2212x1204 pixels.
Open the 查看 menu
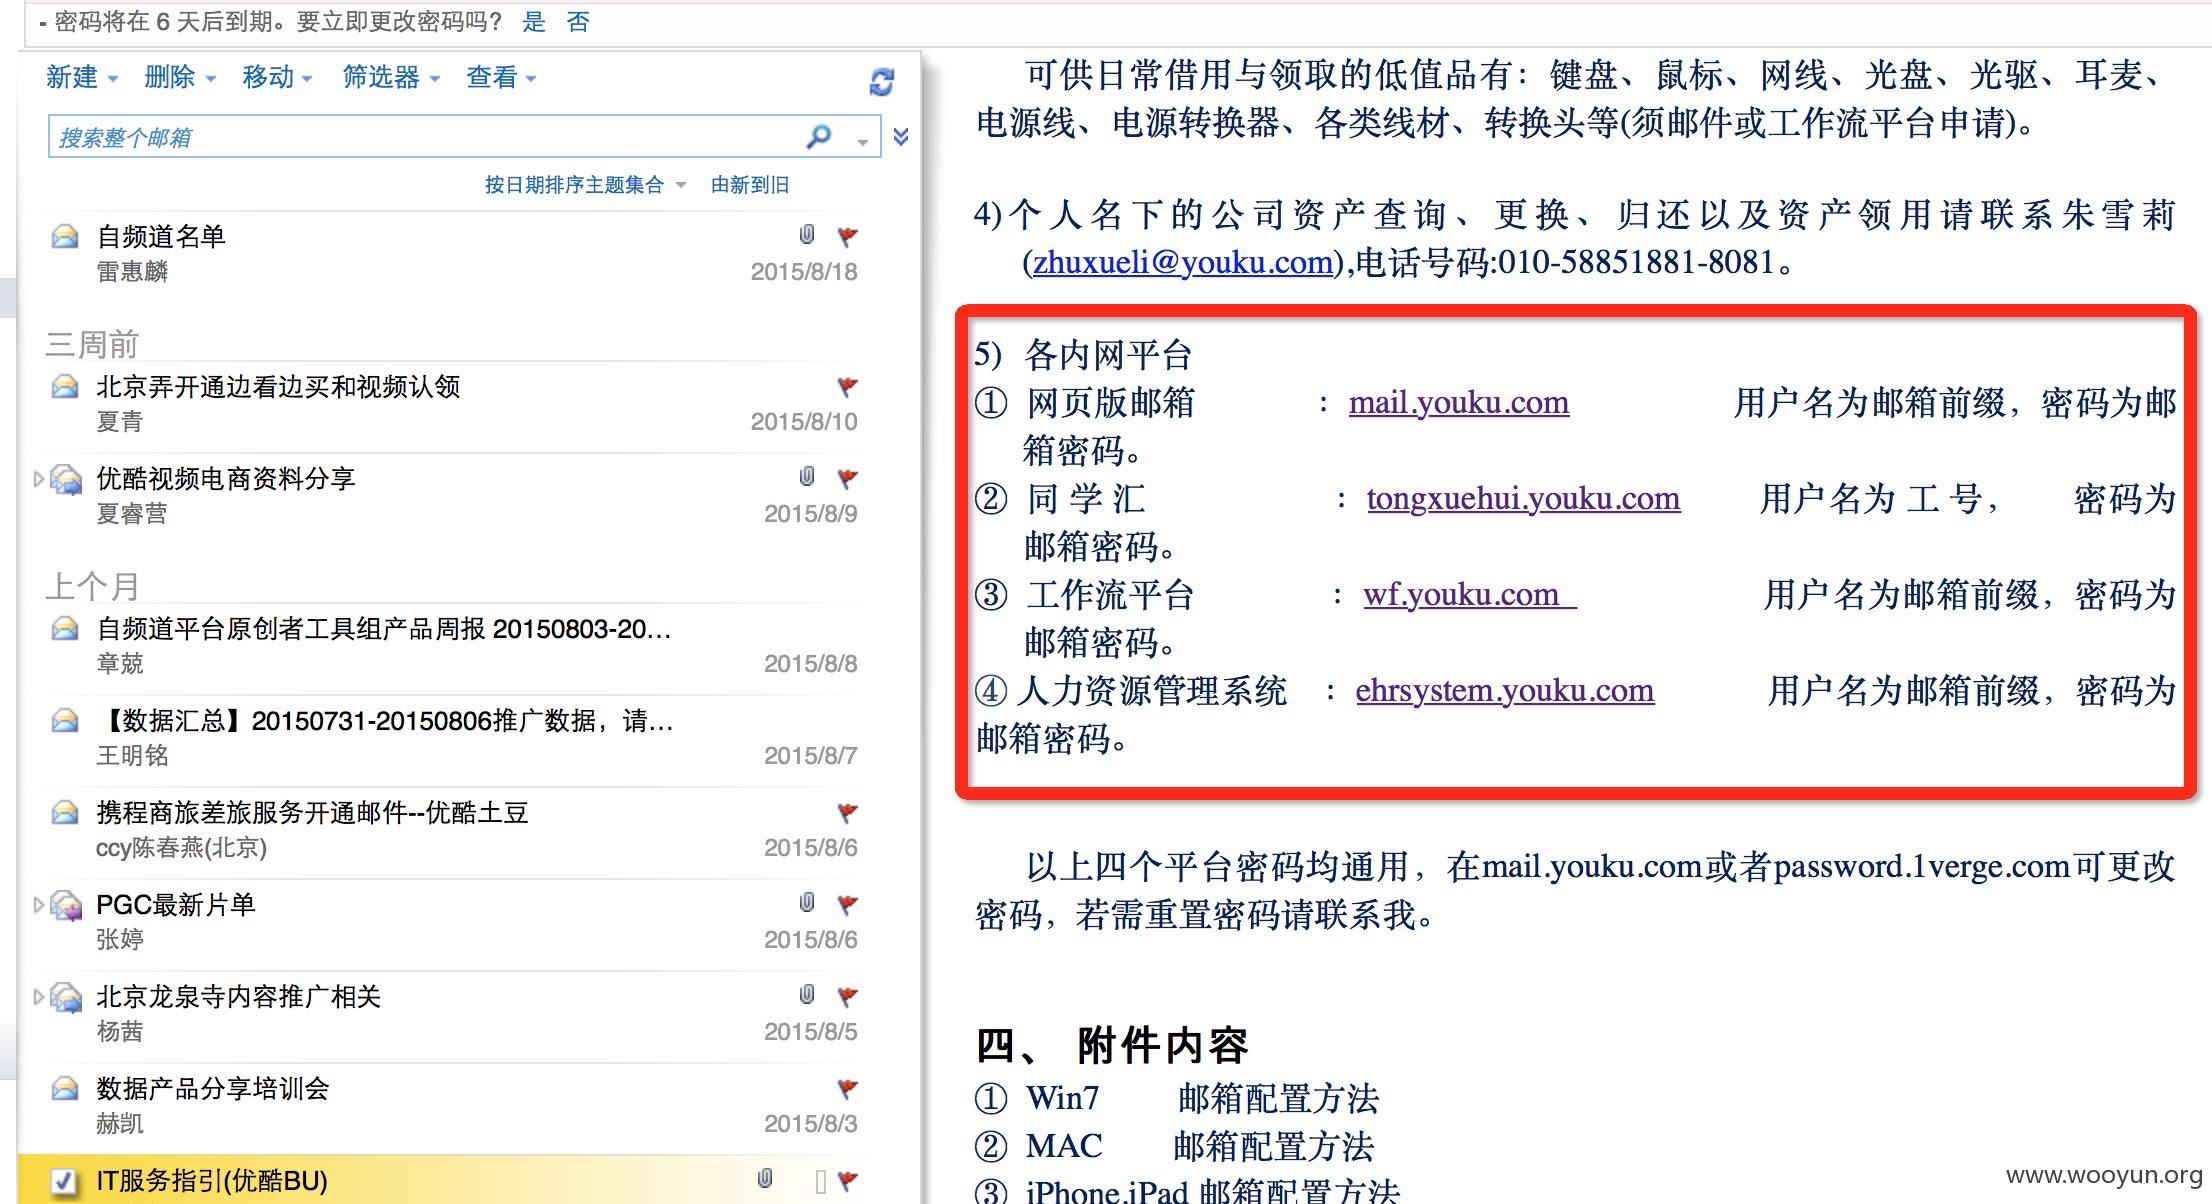[x=501, y=77]
